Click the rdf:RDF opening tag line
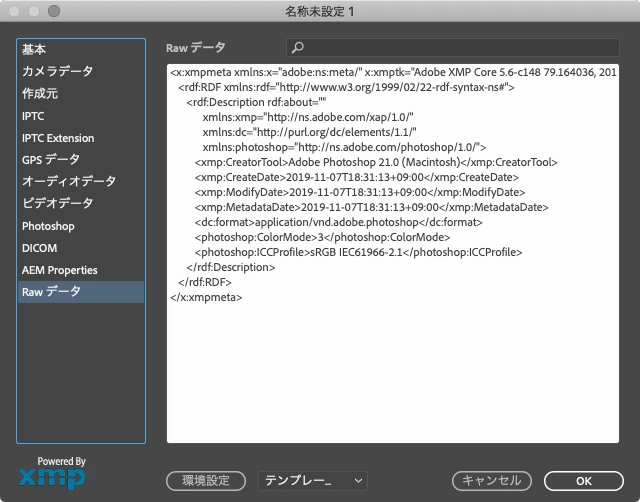 pyautogui.click(x=346, y=87)
